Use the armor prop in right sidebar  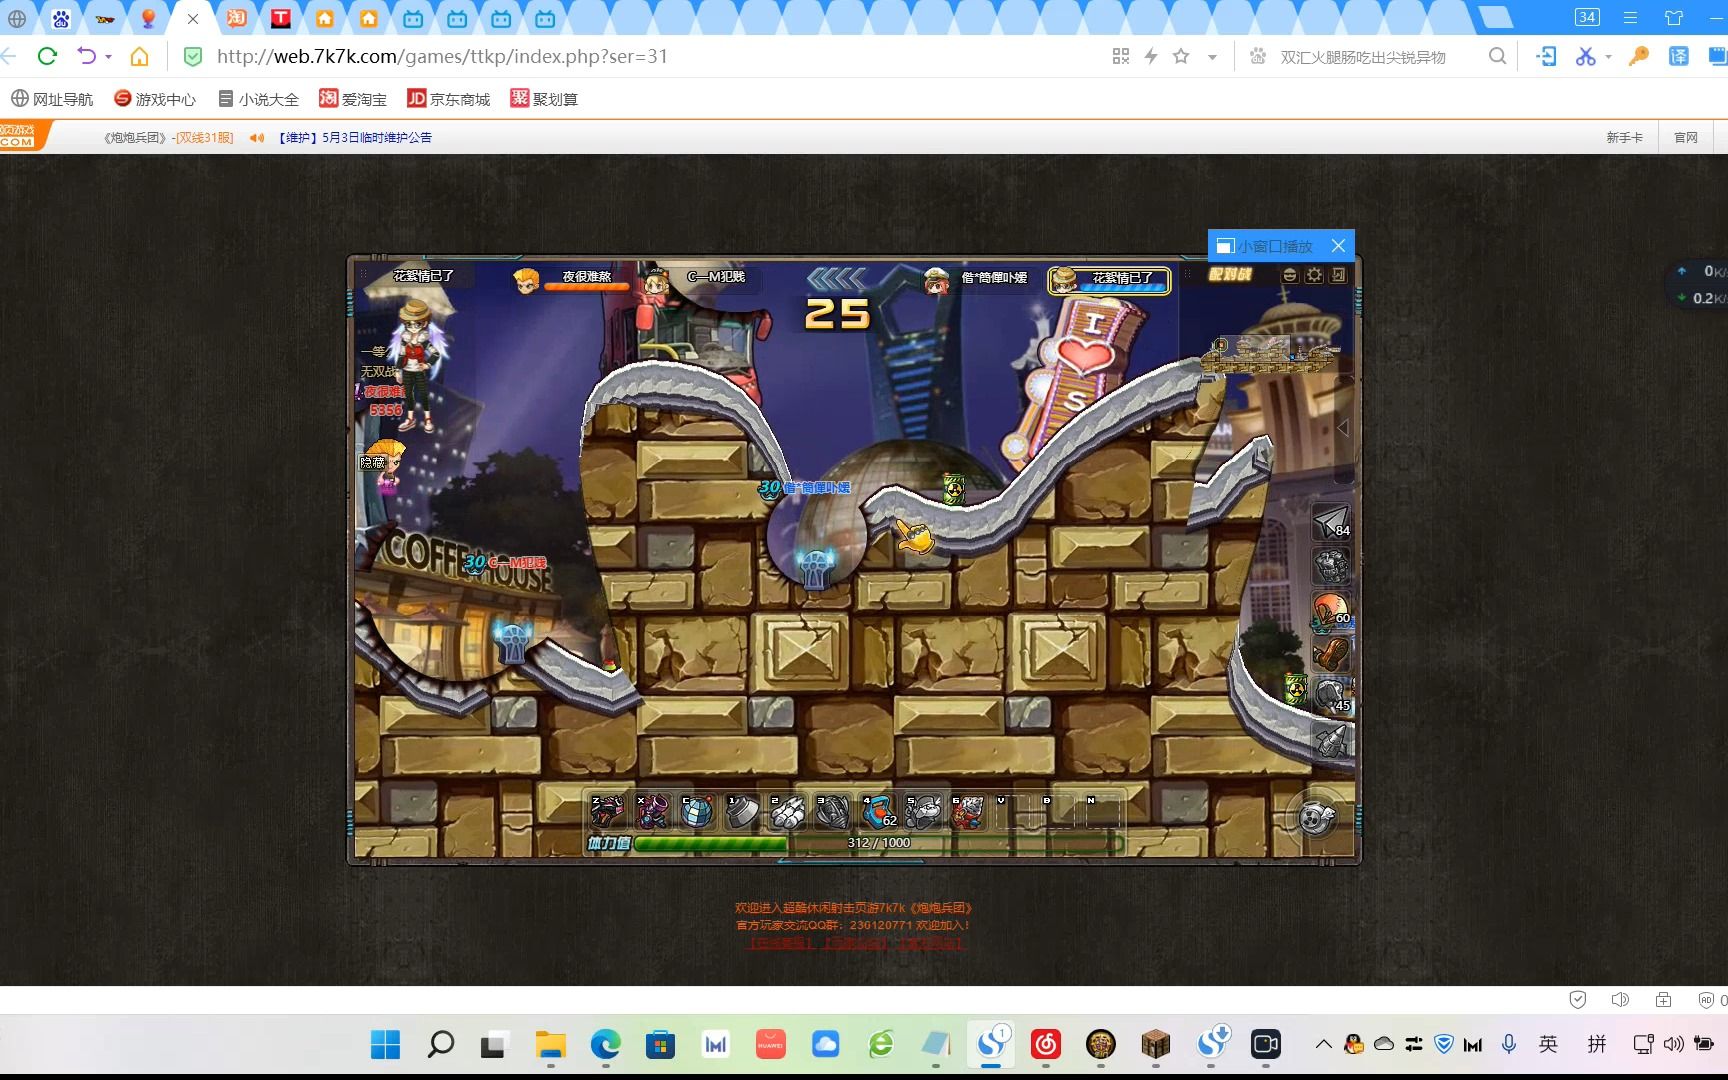pyautogui.click(x=1331, y=566)
